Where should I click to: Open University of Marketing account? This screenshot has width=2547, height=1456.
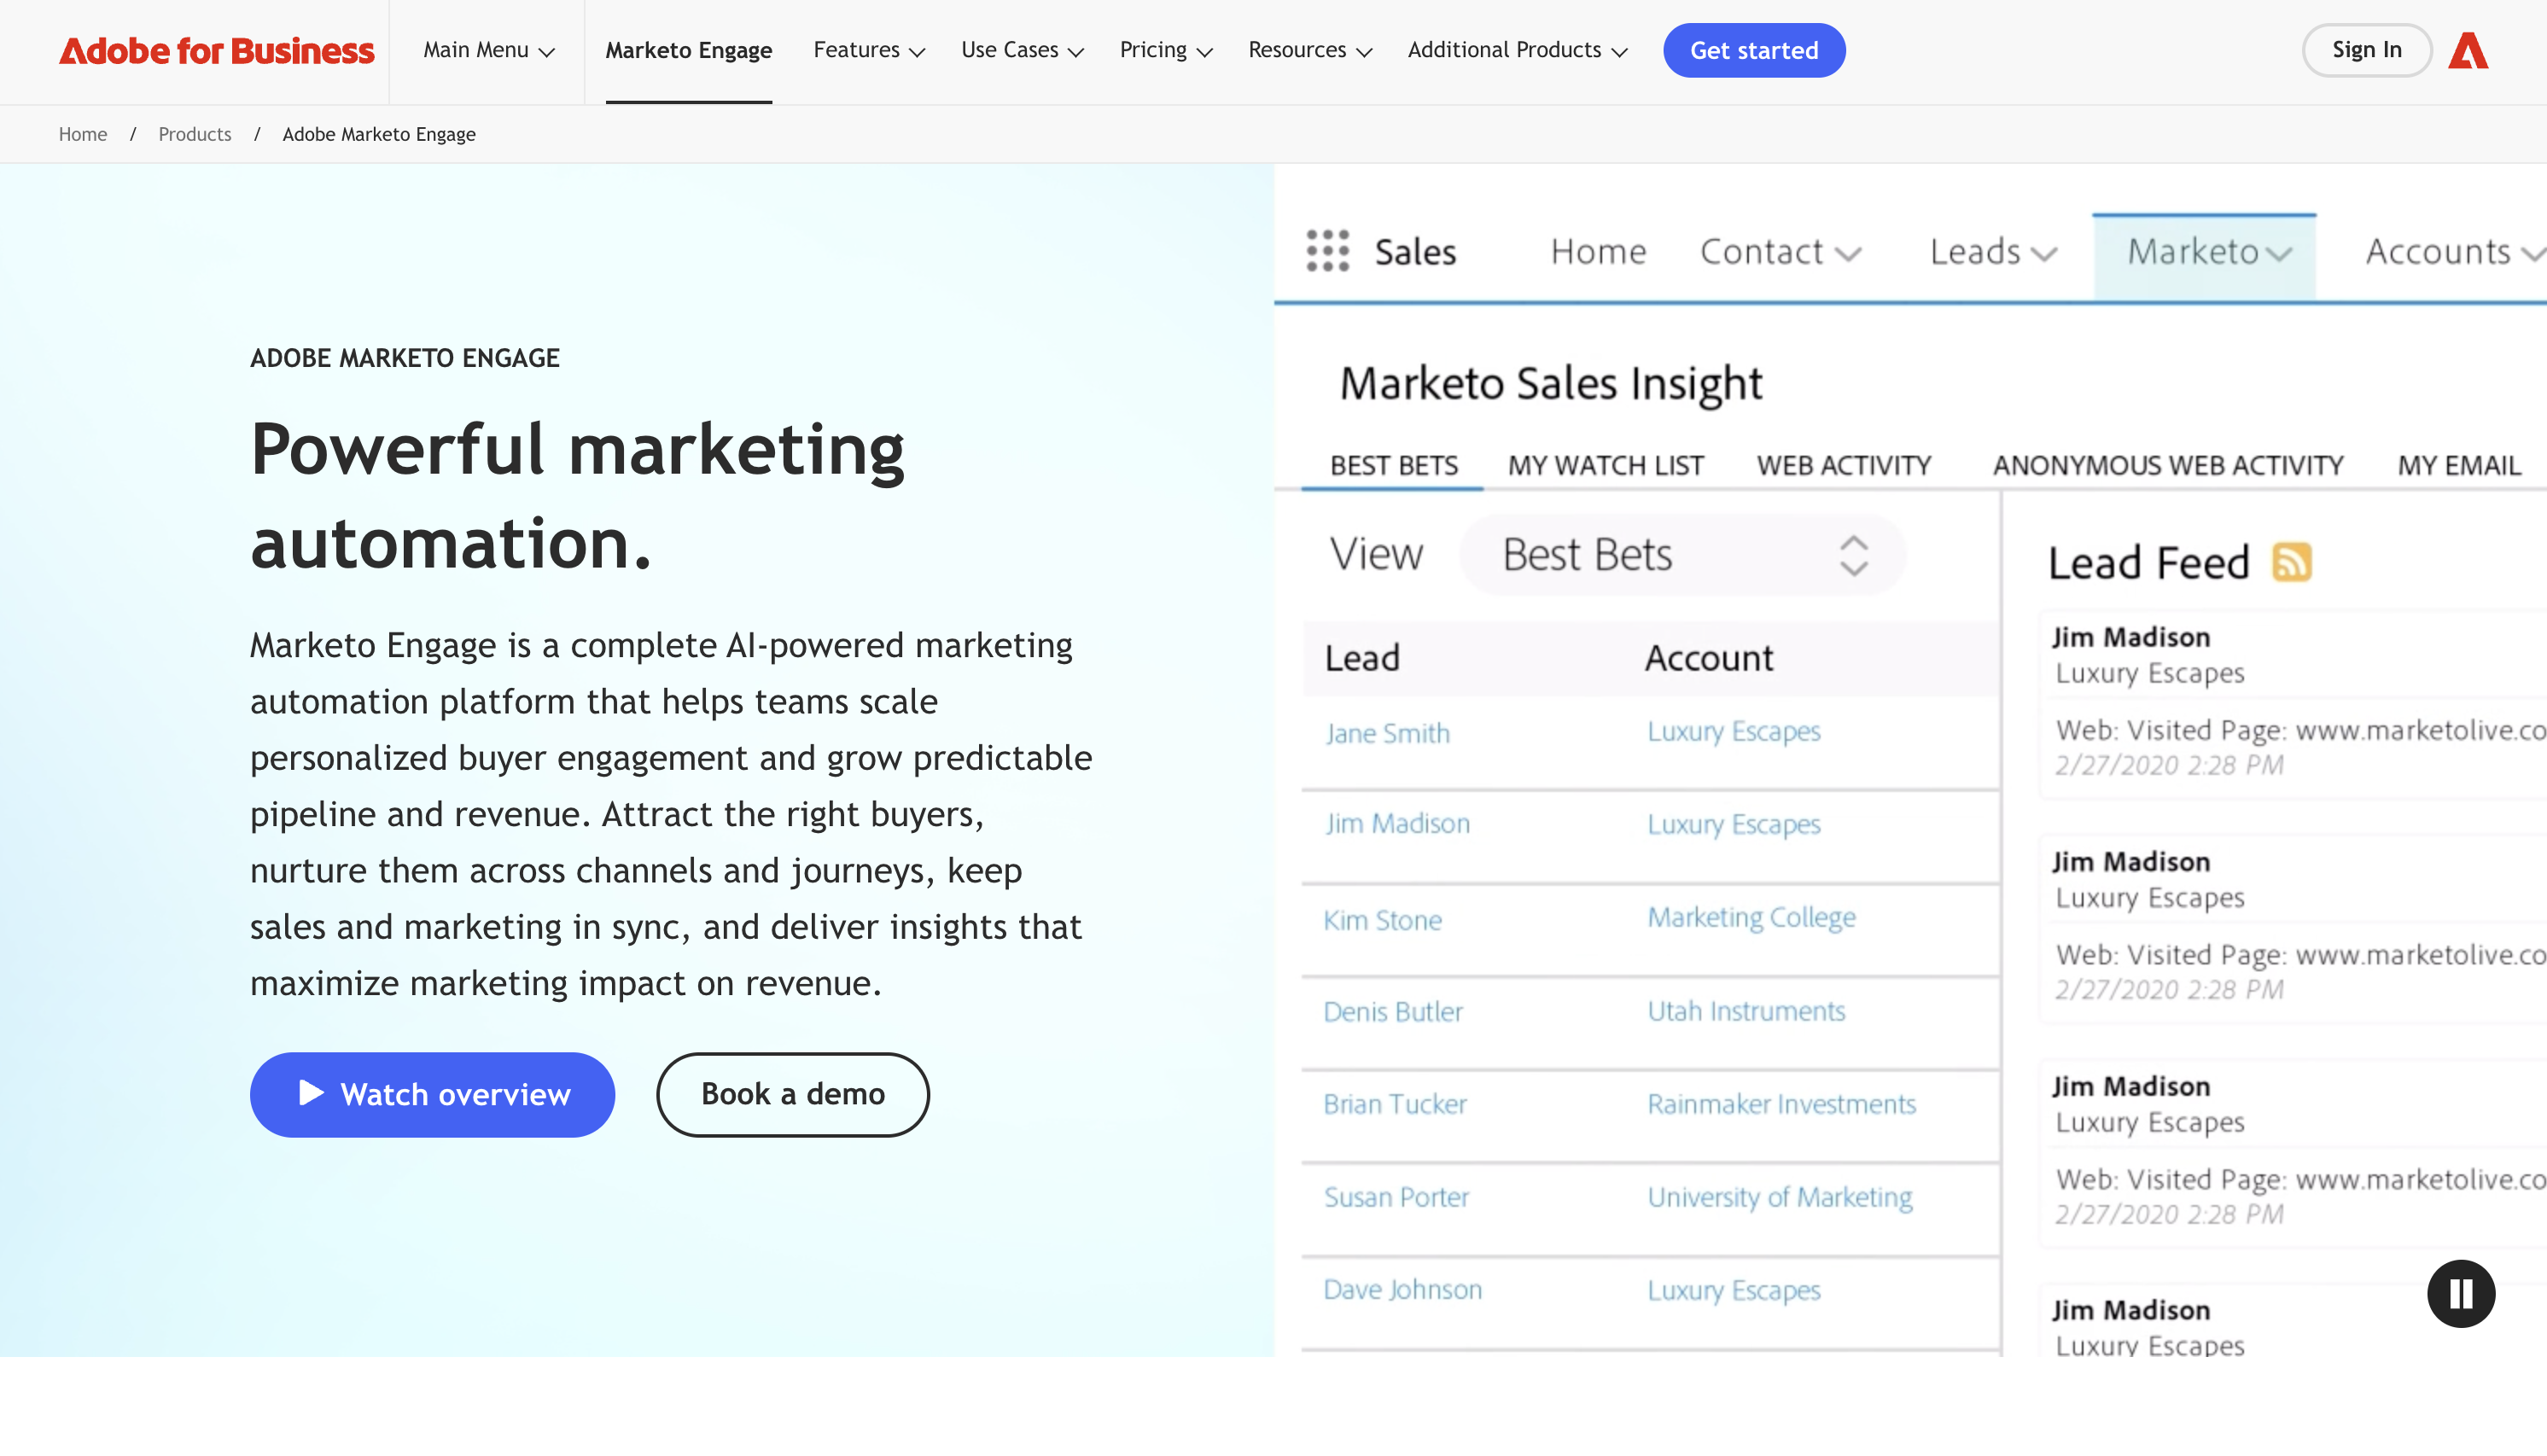[x=1780, y=1197]
